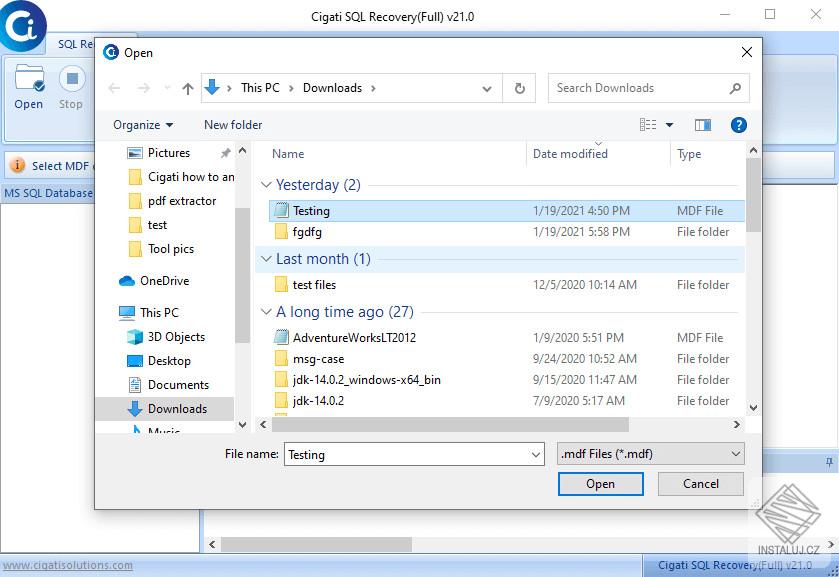Image resolution: width=839 pixels, height=577 pixels.
Task: Expand the File name combo box arrow
Action: (536, 454)
